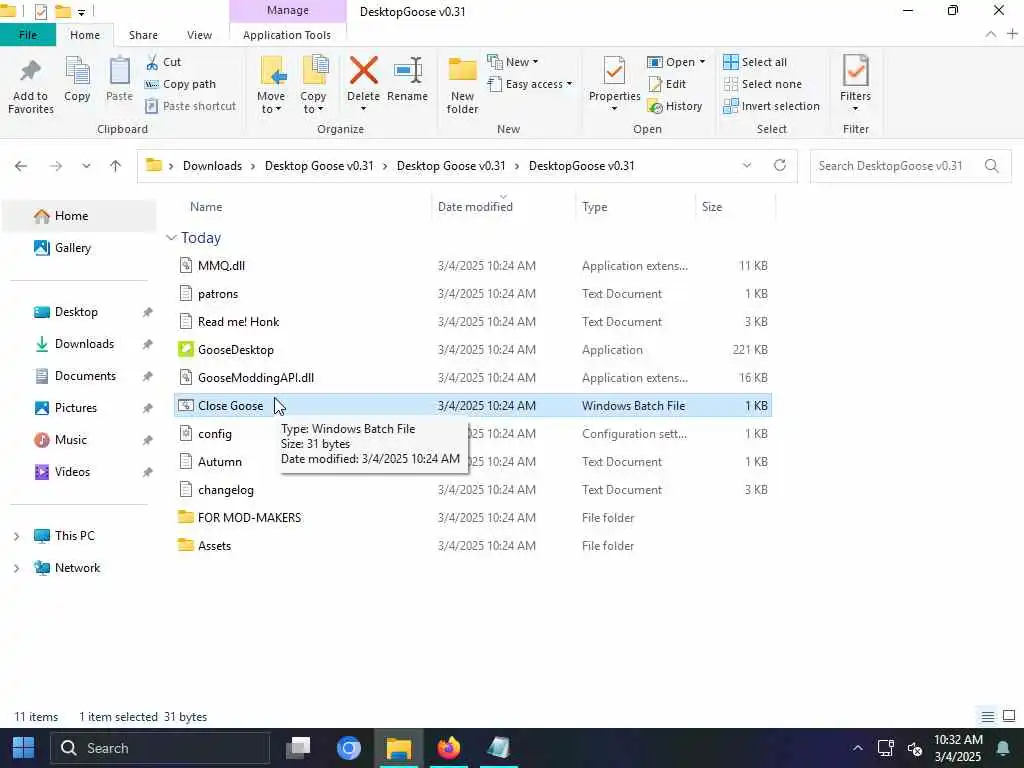Delete the selected file using red X

tap(363, 84)
